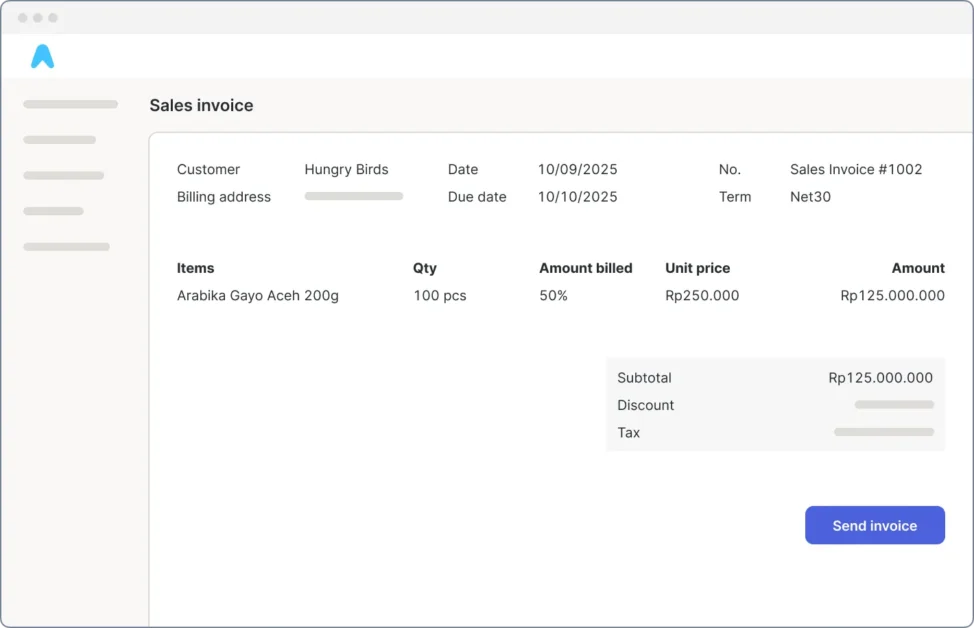974x628 pixels.
Task: Click the Sales invoice page heading
Action: point(201,105)
